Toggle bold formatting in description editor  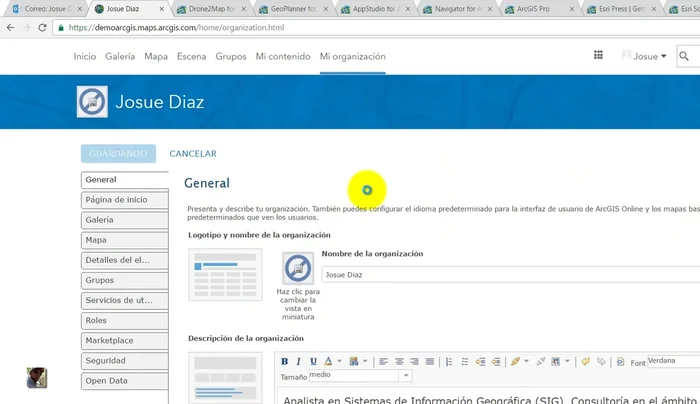tap(284, 362)
